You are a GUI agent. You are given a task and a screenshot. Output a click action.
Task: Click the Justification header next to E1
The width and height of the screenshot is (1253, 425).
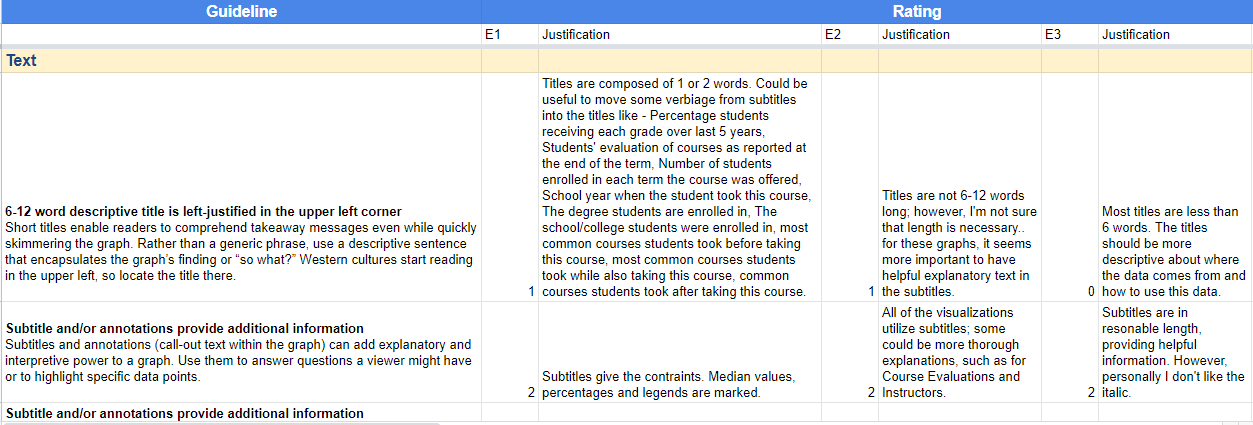pos(678,35)
